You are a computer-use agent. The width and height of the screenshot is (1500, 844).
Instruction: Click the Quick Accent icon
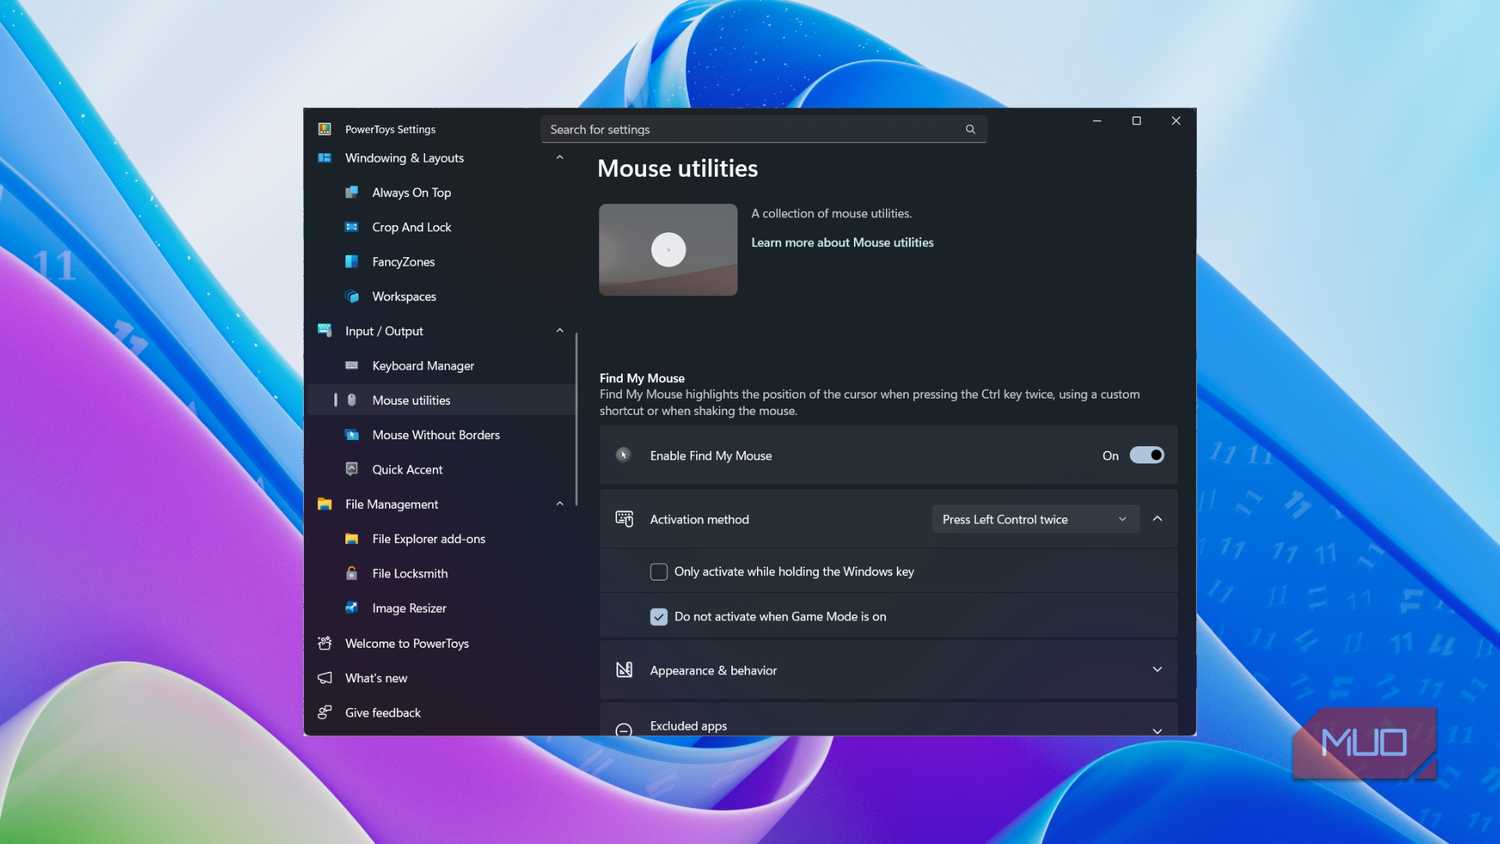(352, 469)
